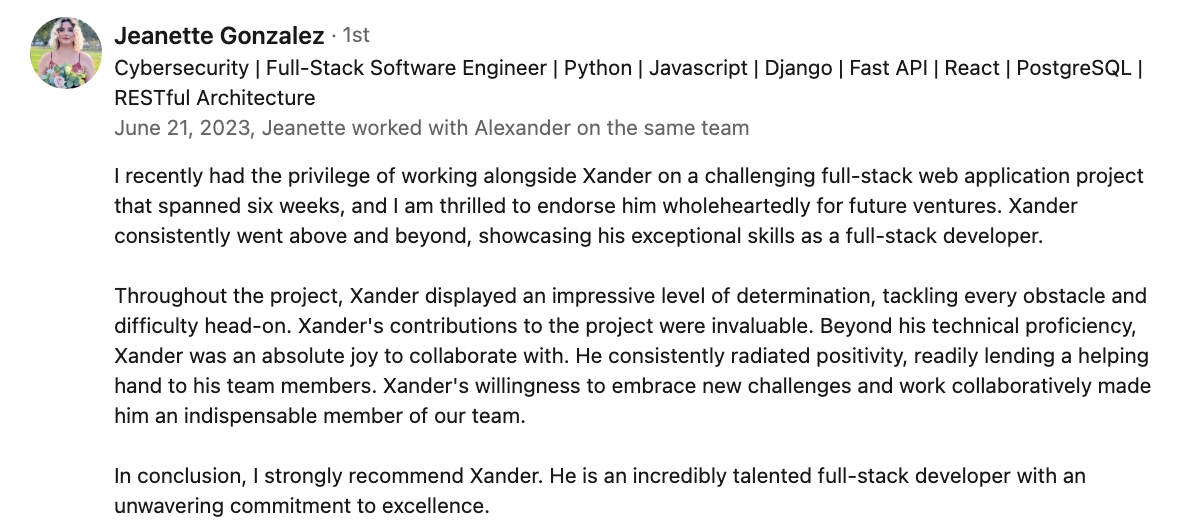Screen dimensions: 1186x528
Task: Click the "In conclusion" closing paragraph
Action: click(x=600, y=490)
